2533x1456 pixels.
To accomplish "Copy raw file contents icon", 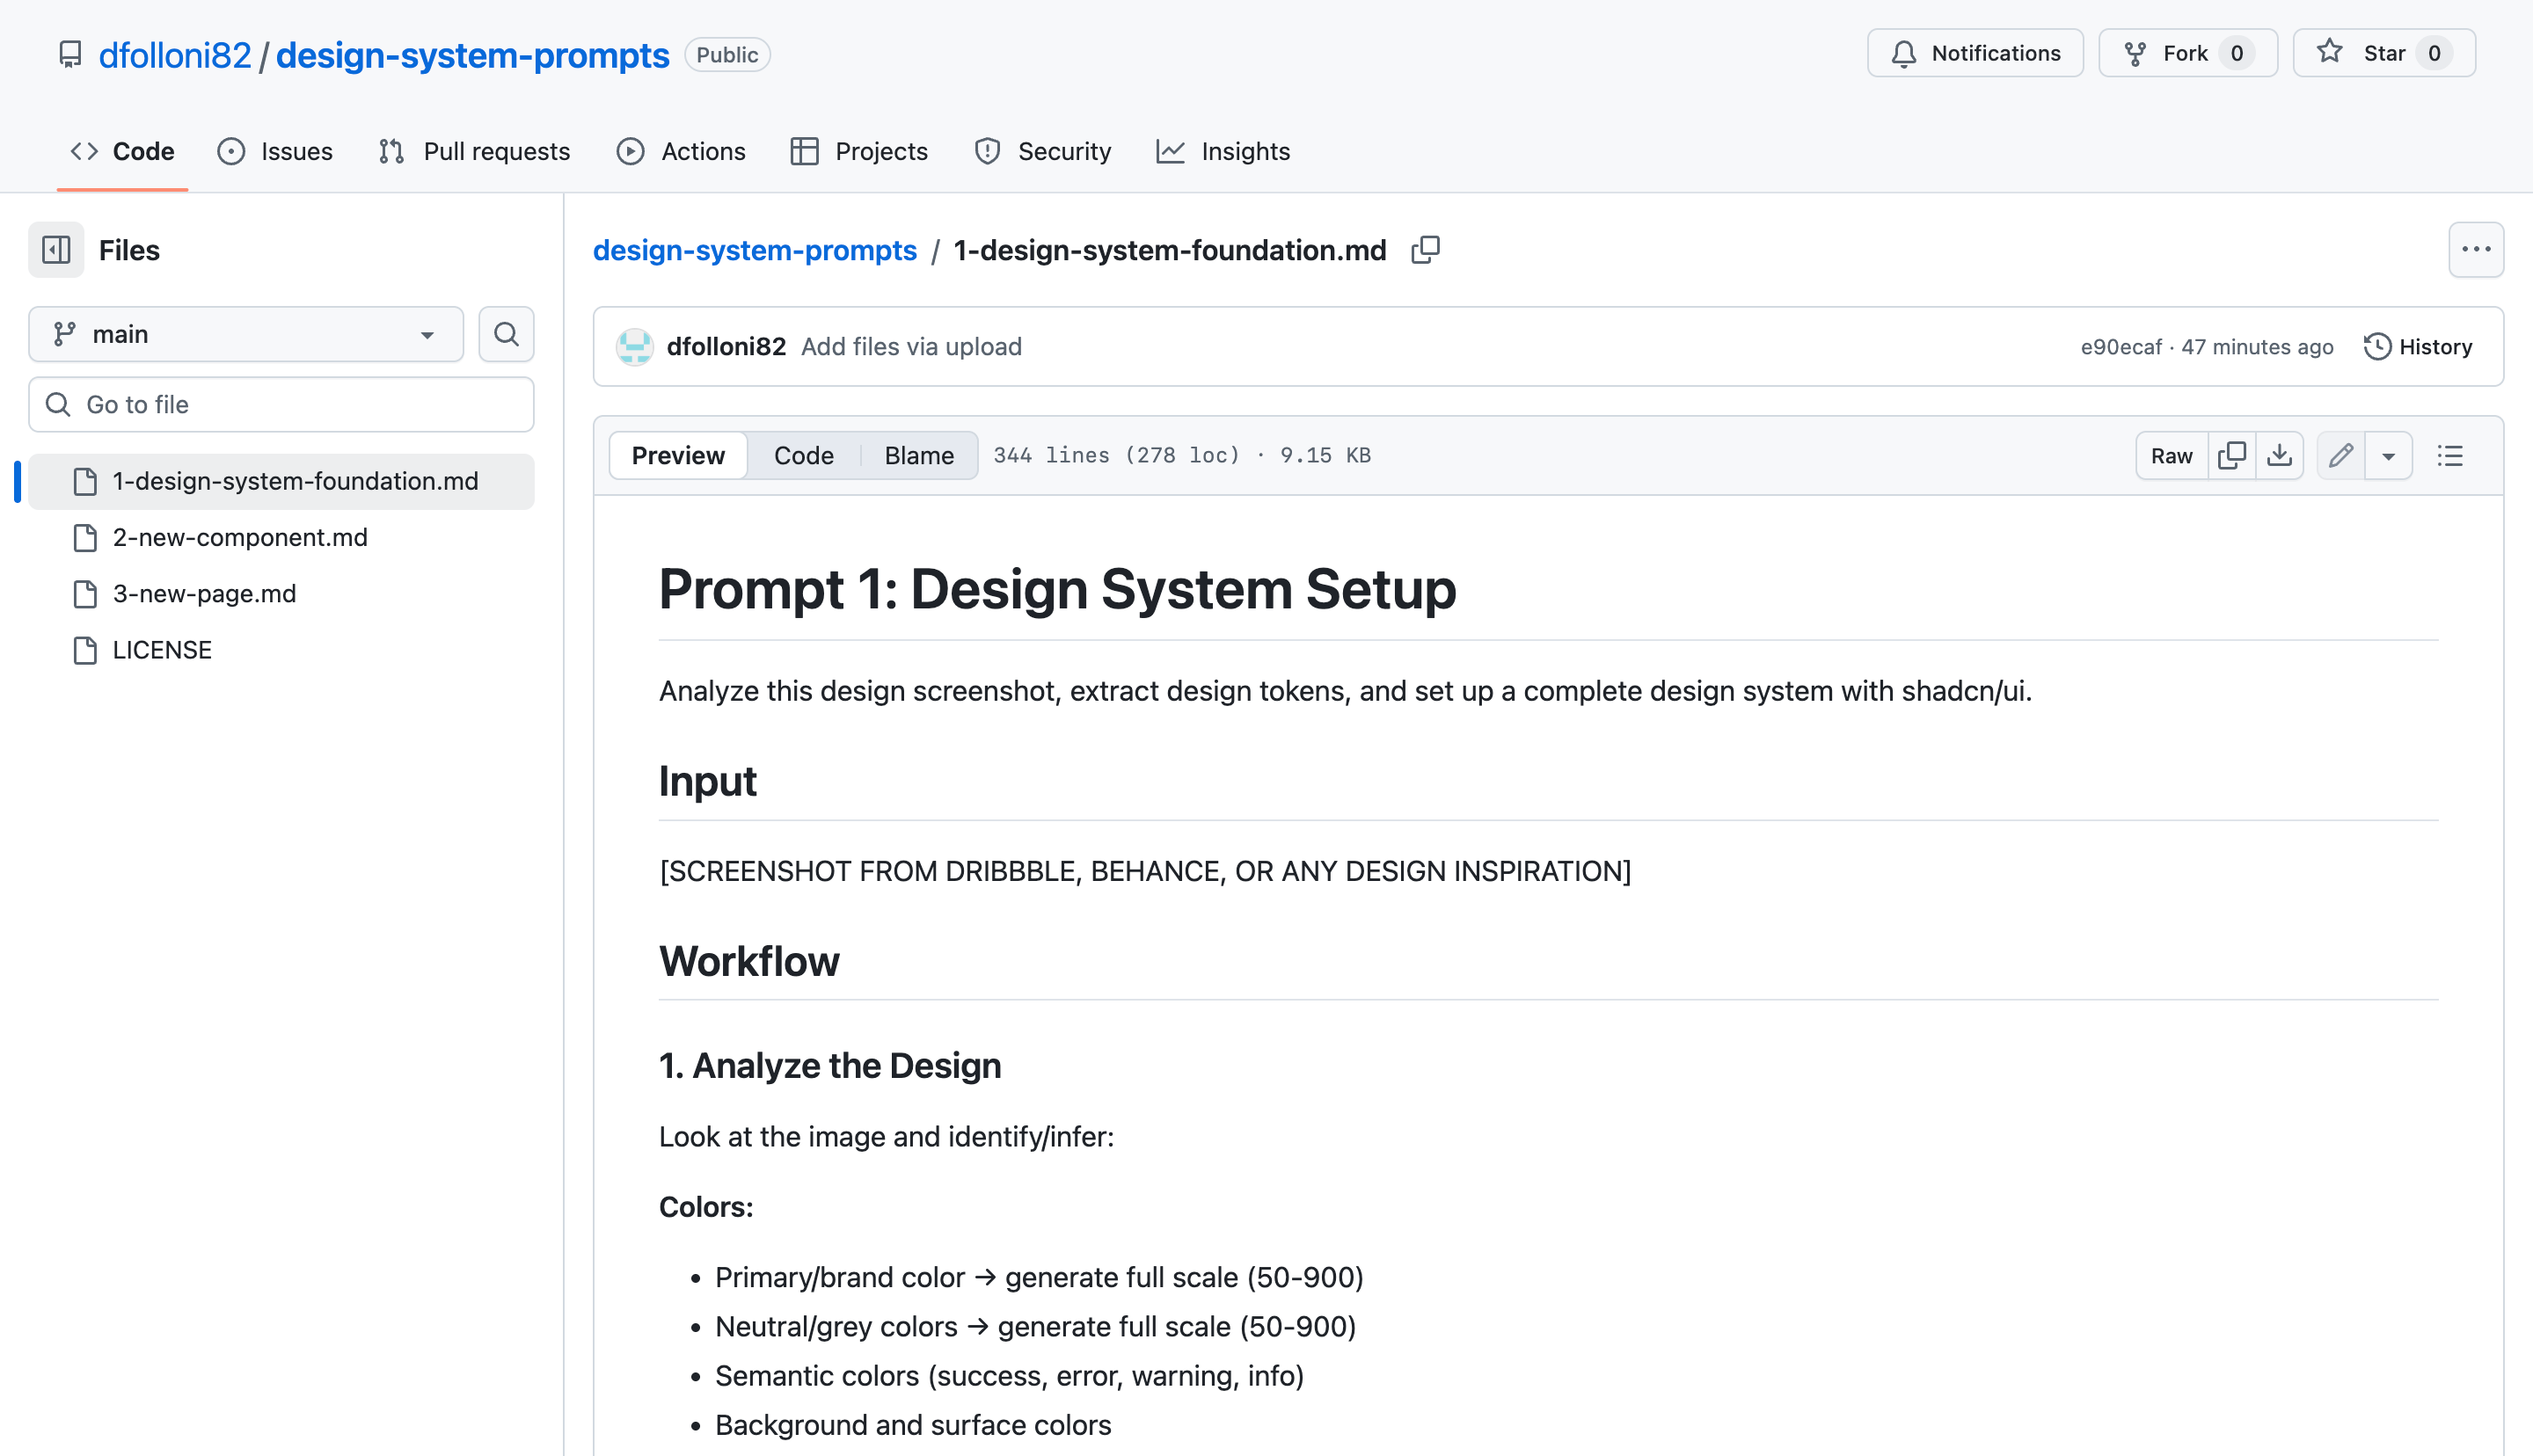I will click(x=2231, y=456).
